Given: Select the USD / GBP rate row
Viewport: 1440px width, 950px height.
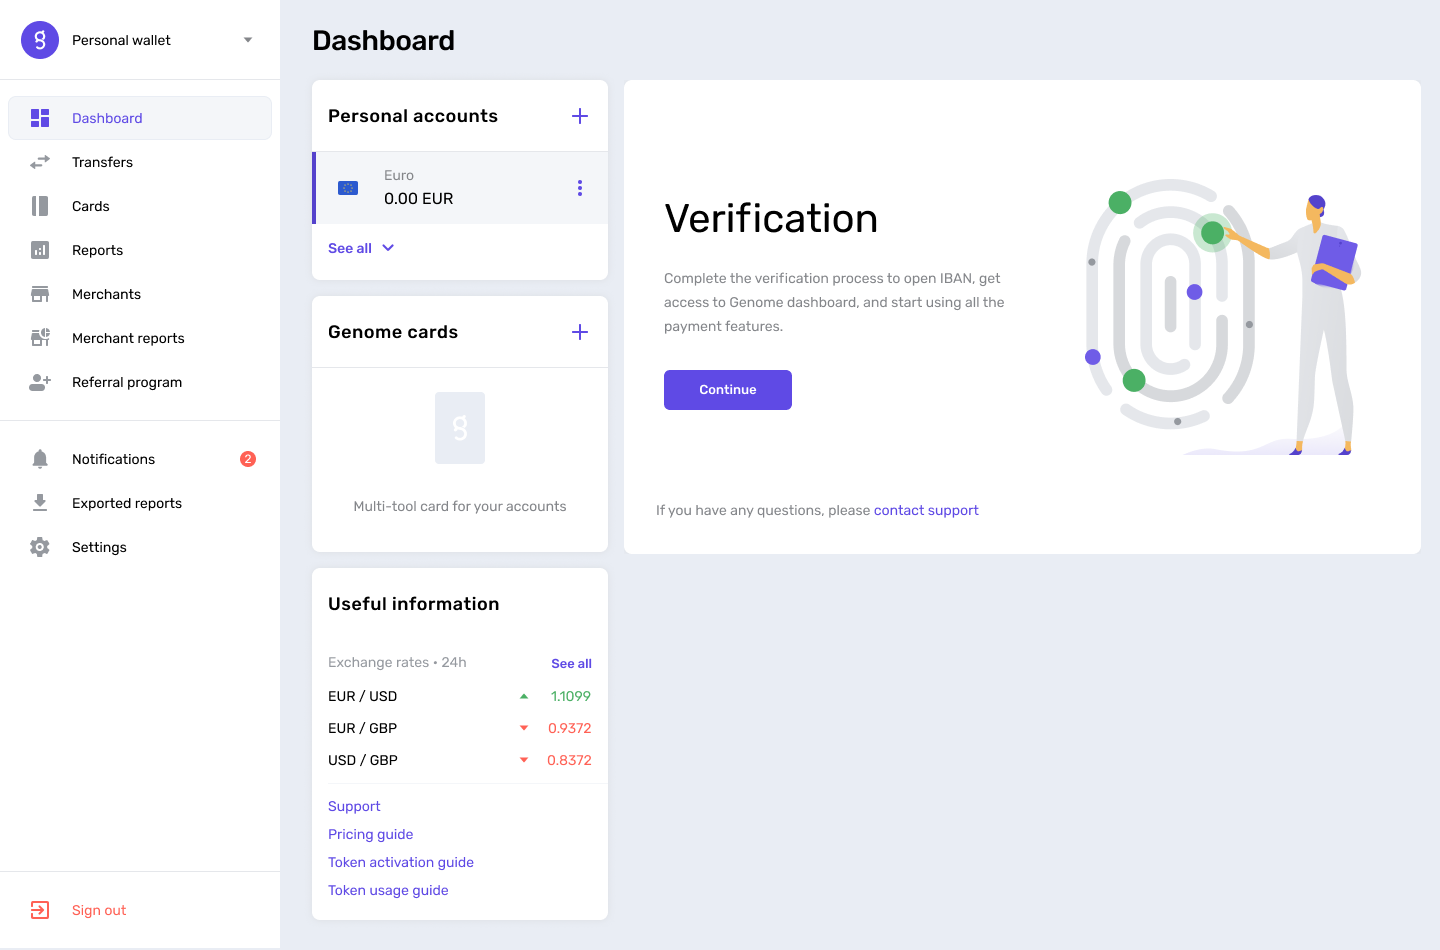Looking at the screenshot, I should [x=460, y=760].
